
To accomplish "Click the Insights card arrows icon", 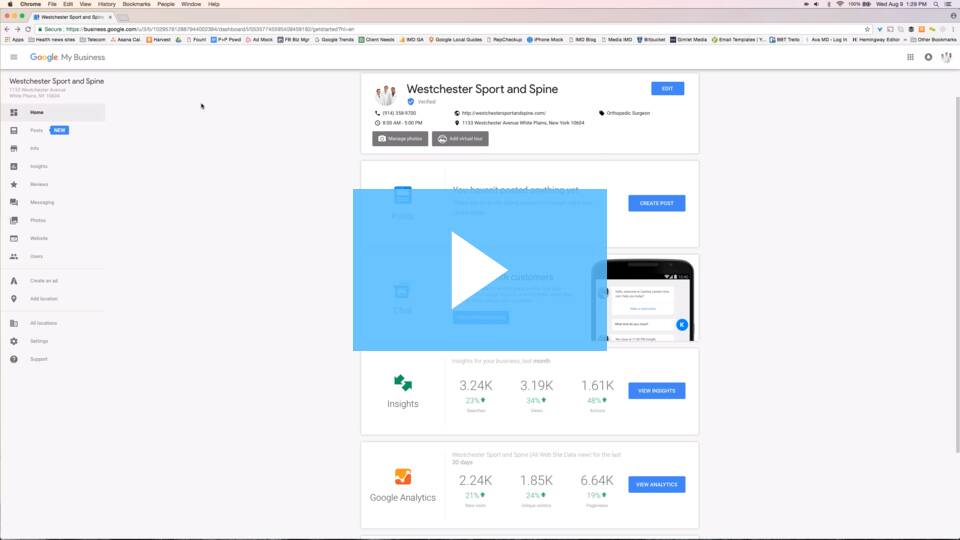I will click(403, 383).
